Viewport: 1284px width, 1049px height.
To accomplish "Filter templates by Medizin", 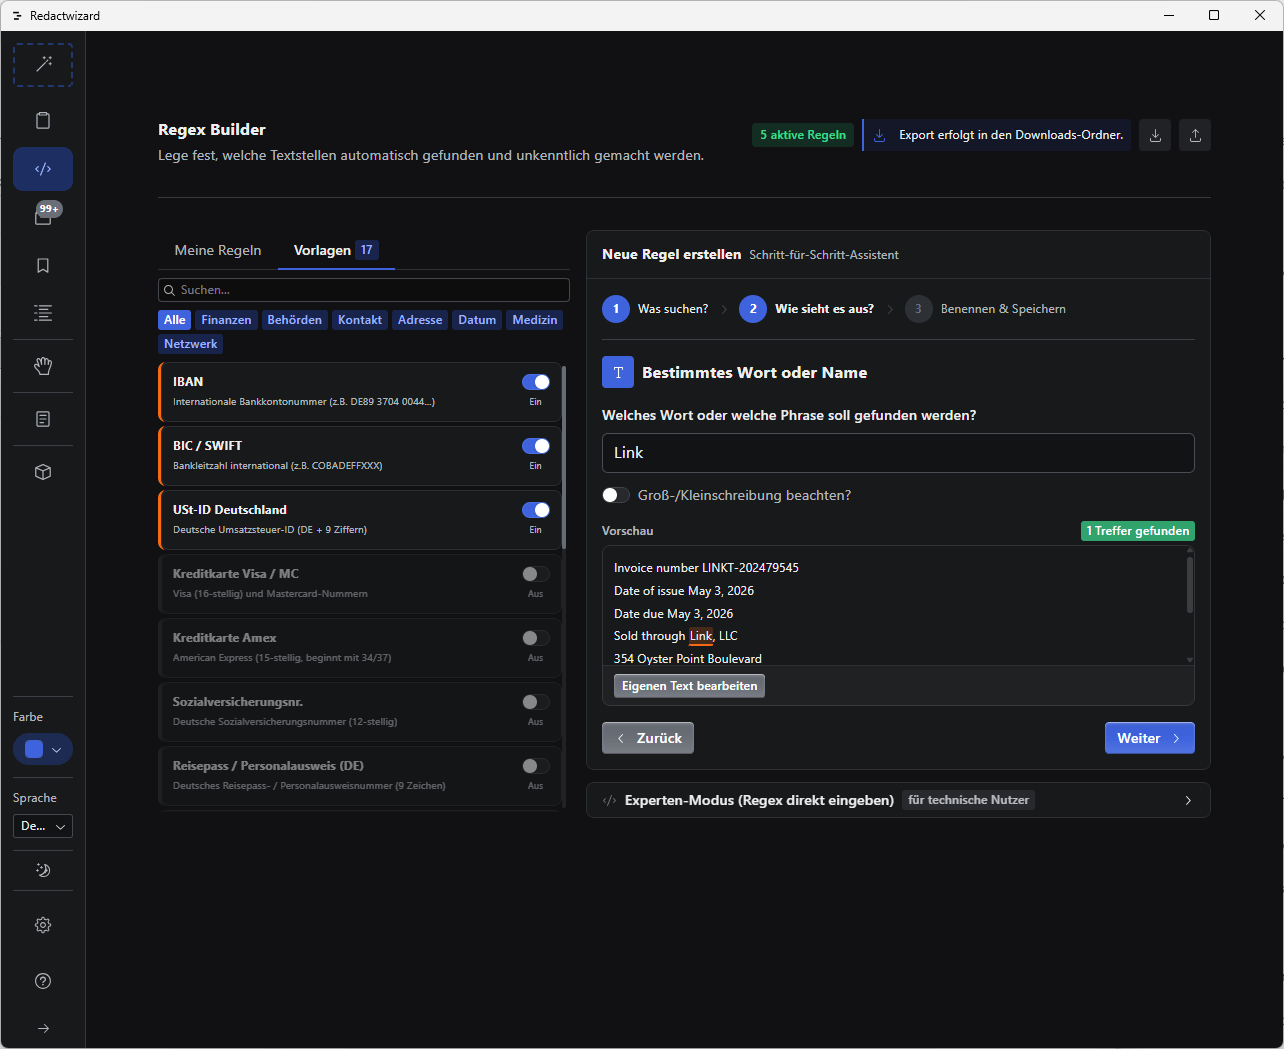I will coord(535,320).
